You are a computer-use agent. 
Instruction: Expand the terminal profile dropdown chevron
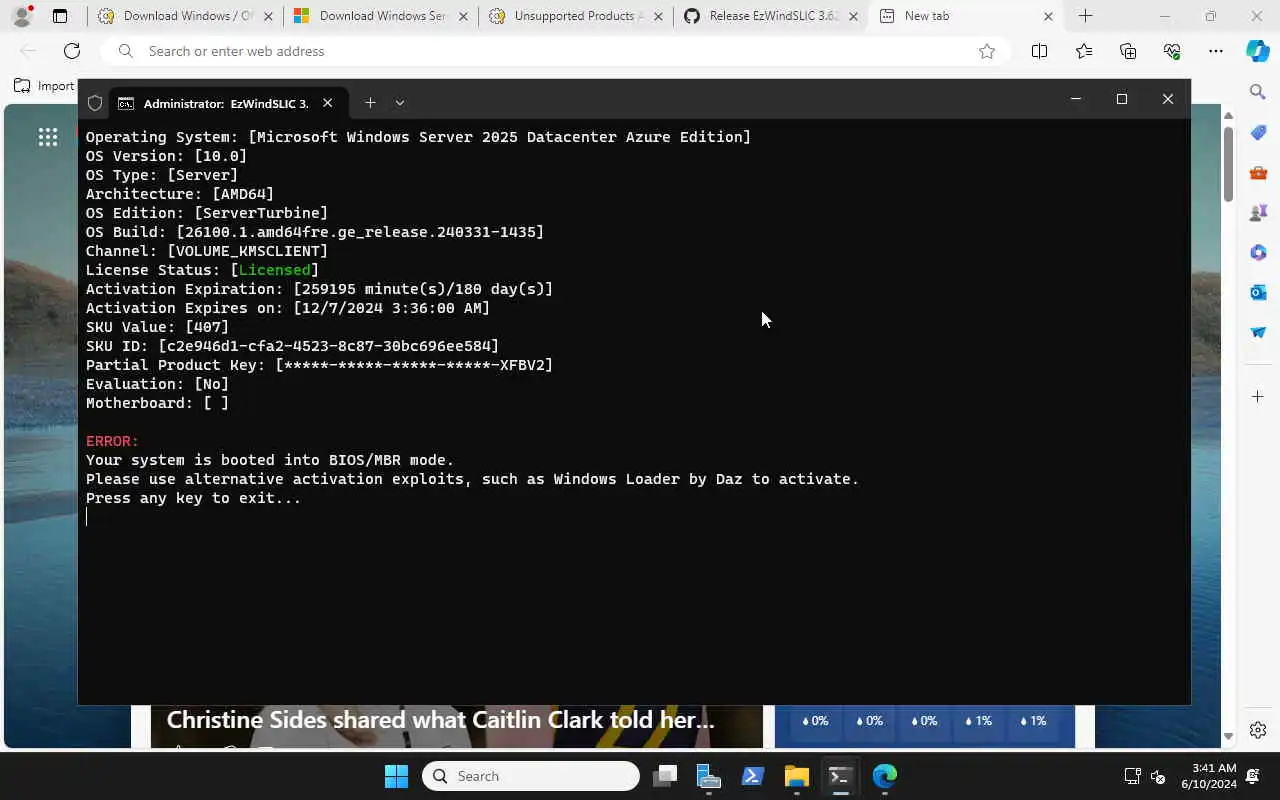click(x=400, y=102)
